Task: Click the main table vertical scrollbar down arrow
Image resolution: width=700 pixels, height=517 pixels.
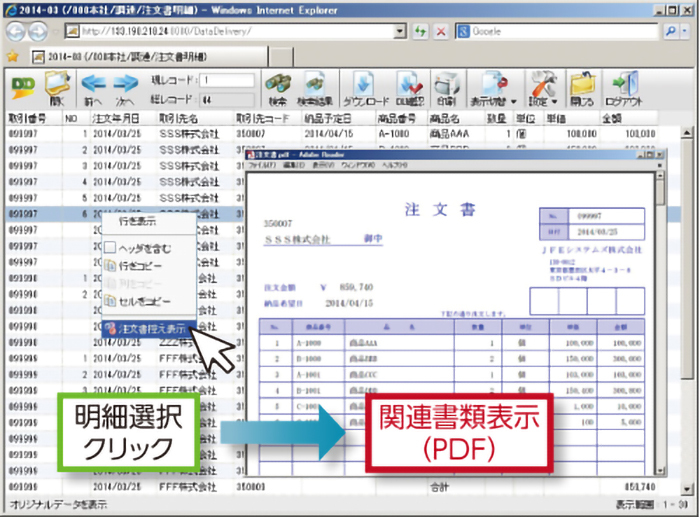Action: click(688, 489)
